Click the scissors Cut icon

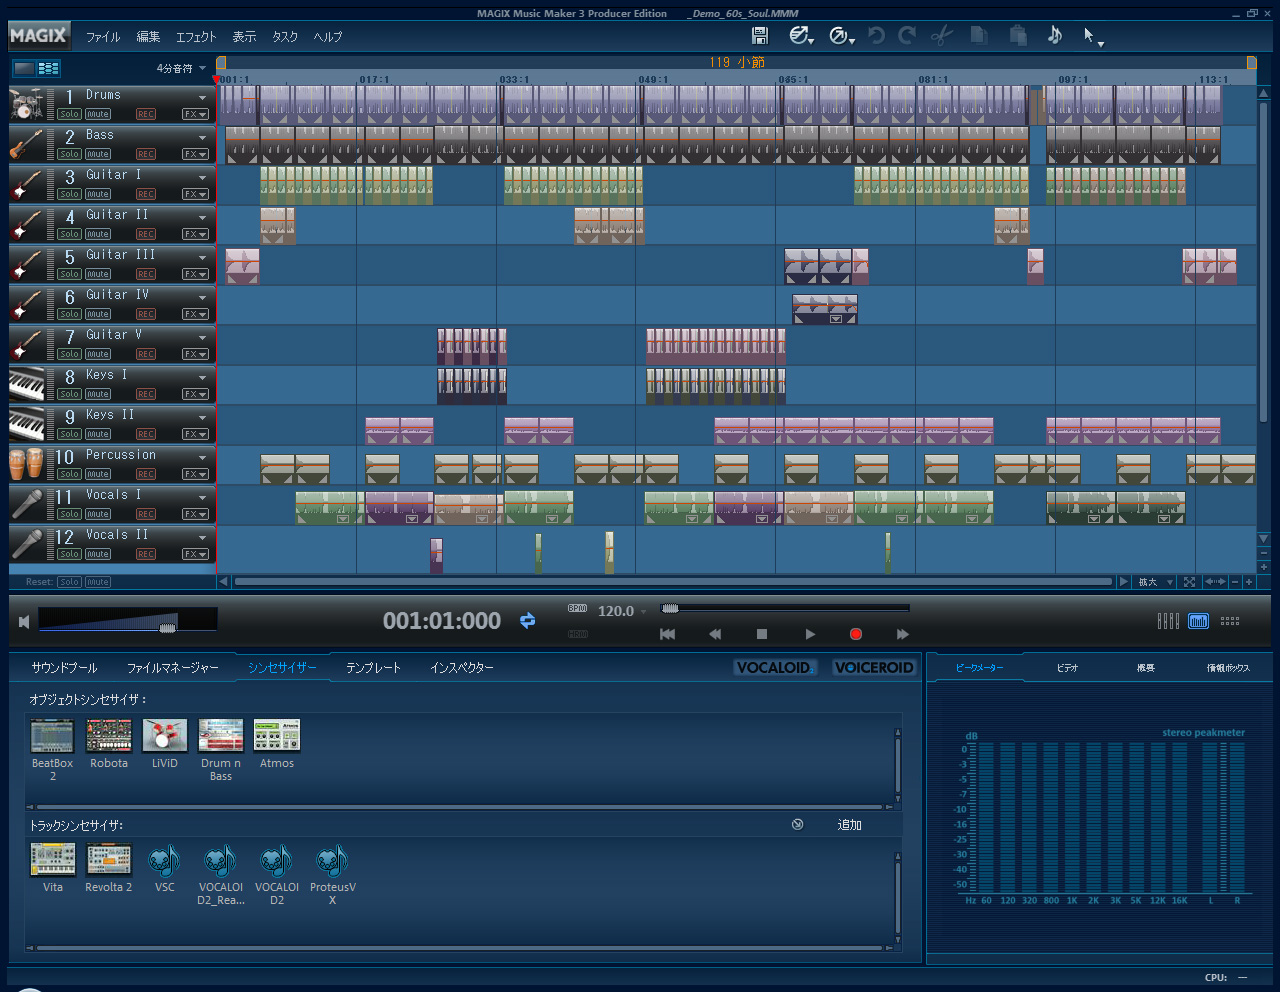942,36
